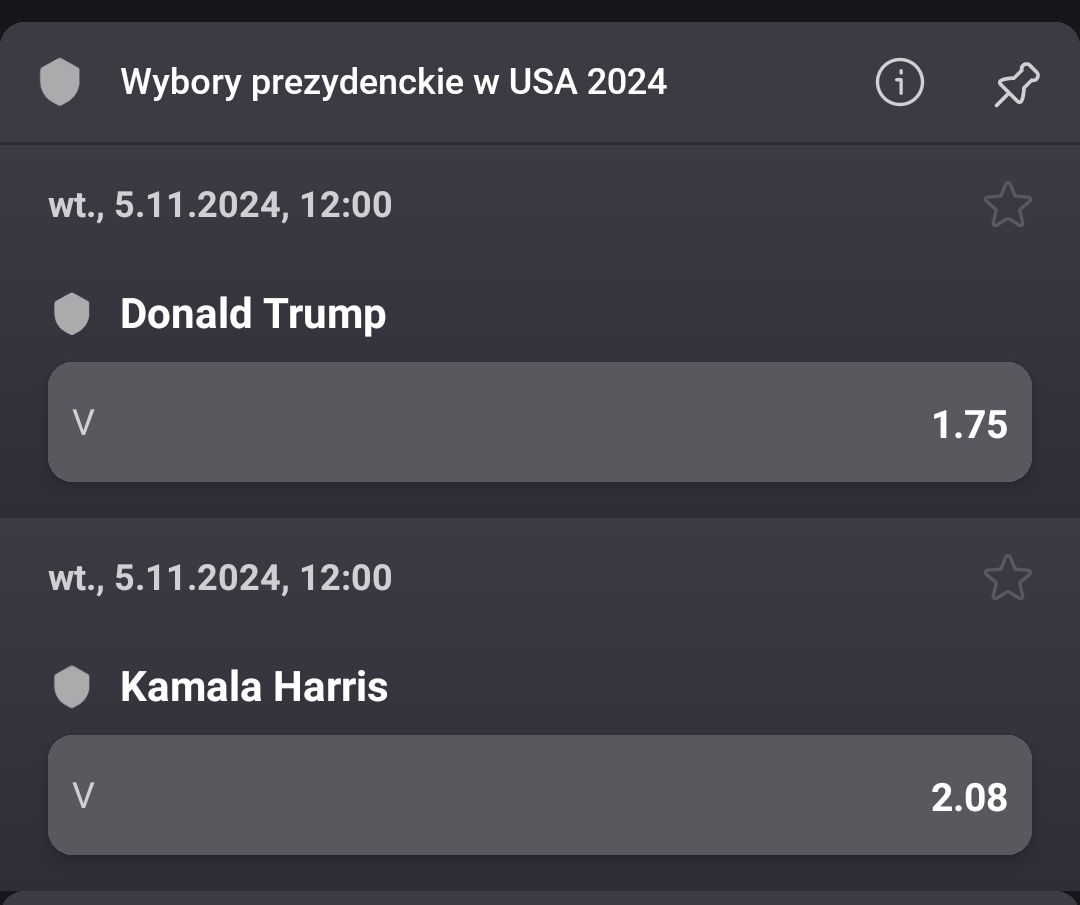Screen dimensions: 1080x905
Task: Click the shield icon next to Donald Trump
Action: click(71, 315)
